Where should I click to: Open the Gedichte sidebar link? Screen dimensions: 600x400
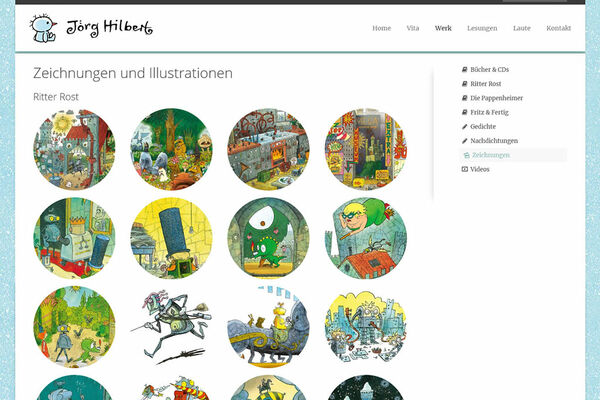[483, 126]
